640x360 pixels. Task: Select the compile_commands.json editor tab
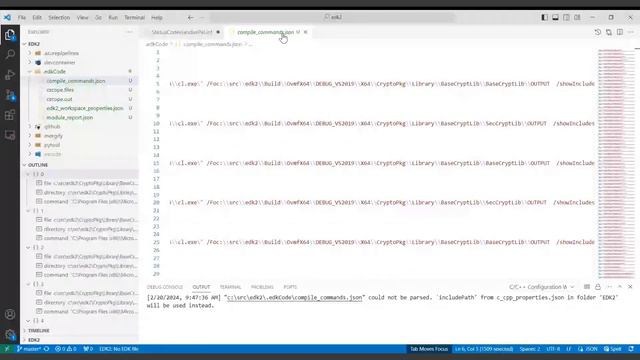265,32
